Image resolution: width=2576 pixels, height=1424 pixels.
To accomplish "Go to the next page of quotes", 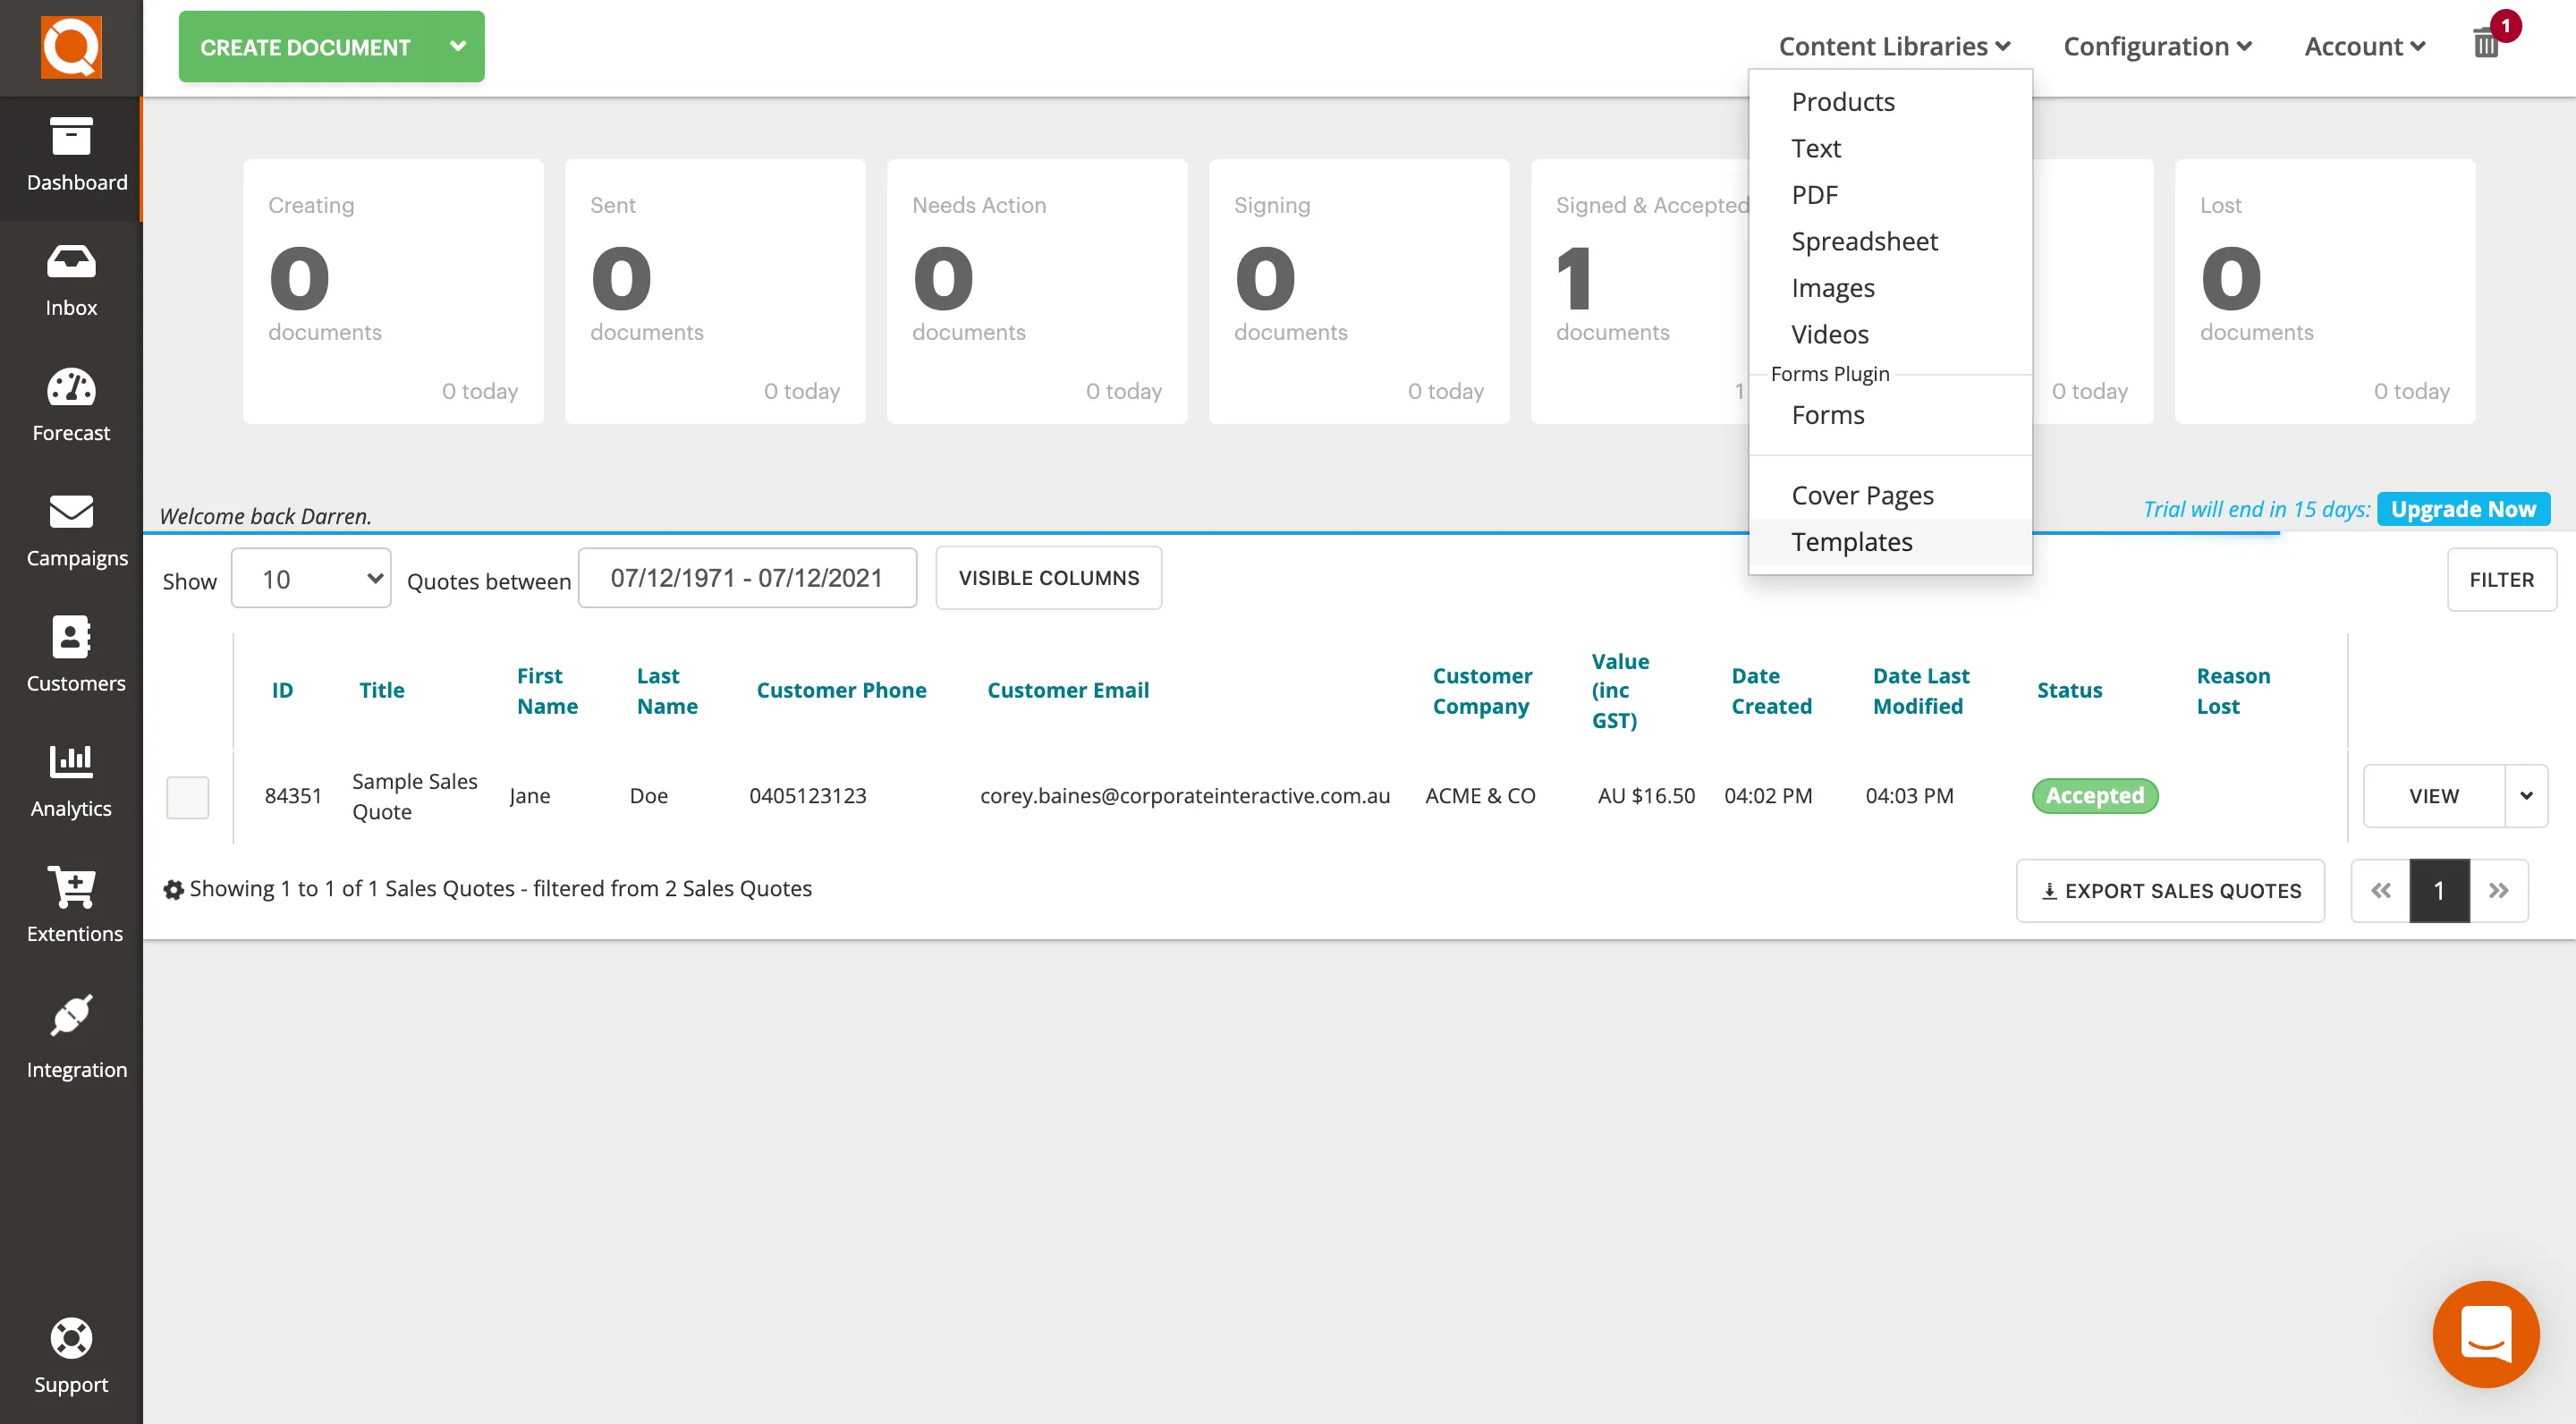I will 2499,890.
